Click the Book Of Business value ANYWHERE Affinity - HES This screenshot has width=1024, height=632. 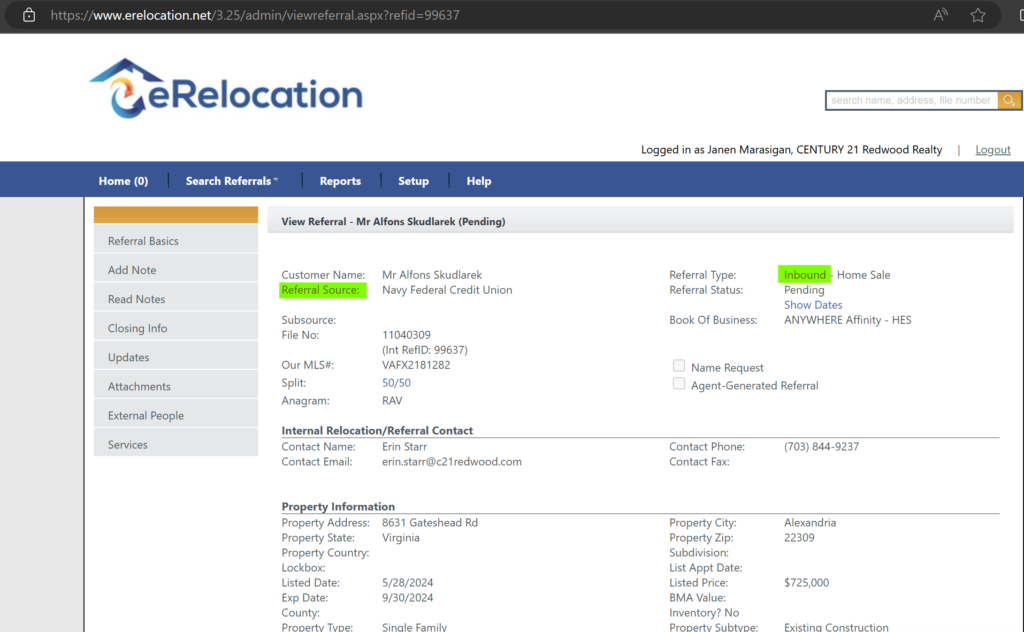(848, 320)
